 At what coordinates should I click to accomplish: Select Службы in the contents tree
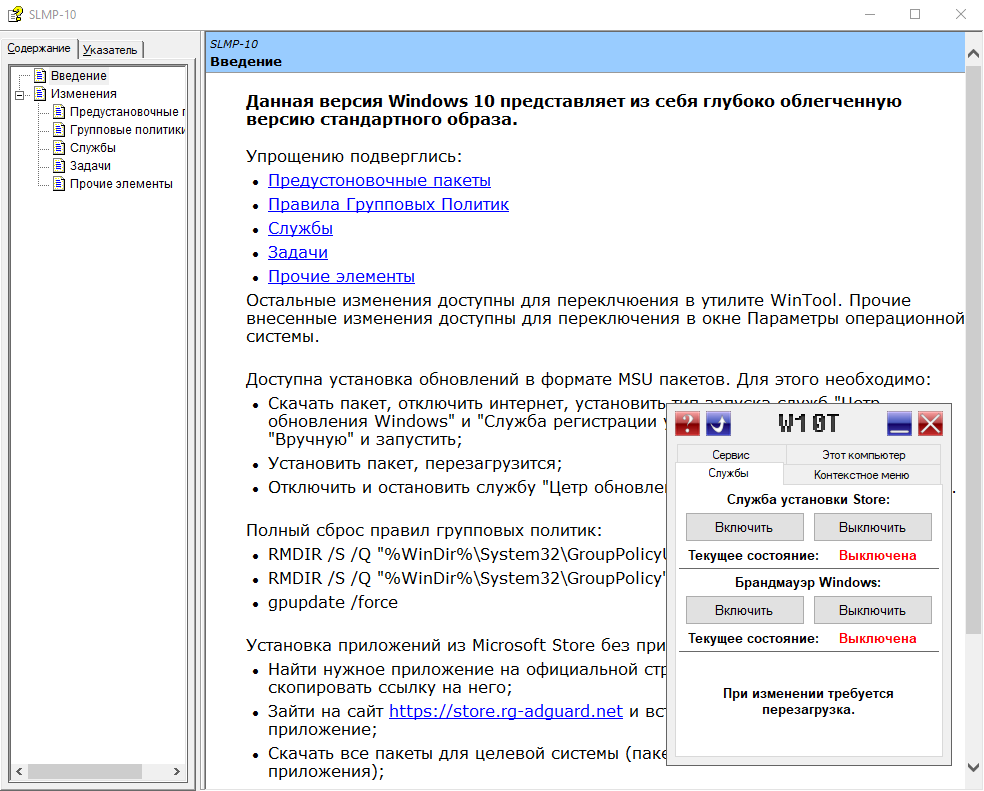coord(93,148)
